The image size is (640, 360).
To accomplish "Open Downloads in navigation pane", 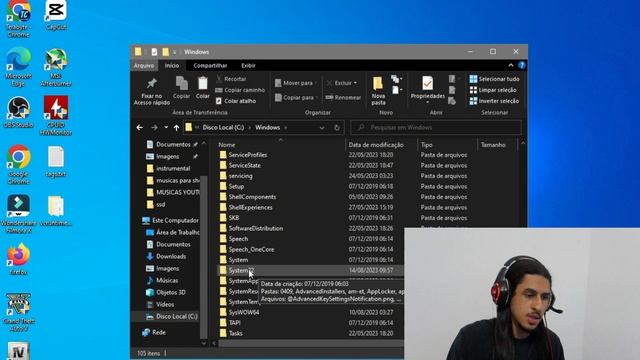I will [166, 256].
